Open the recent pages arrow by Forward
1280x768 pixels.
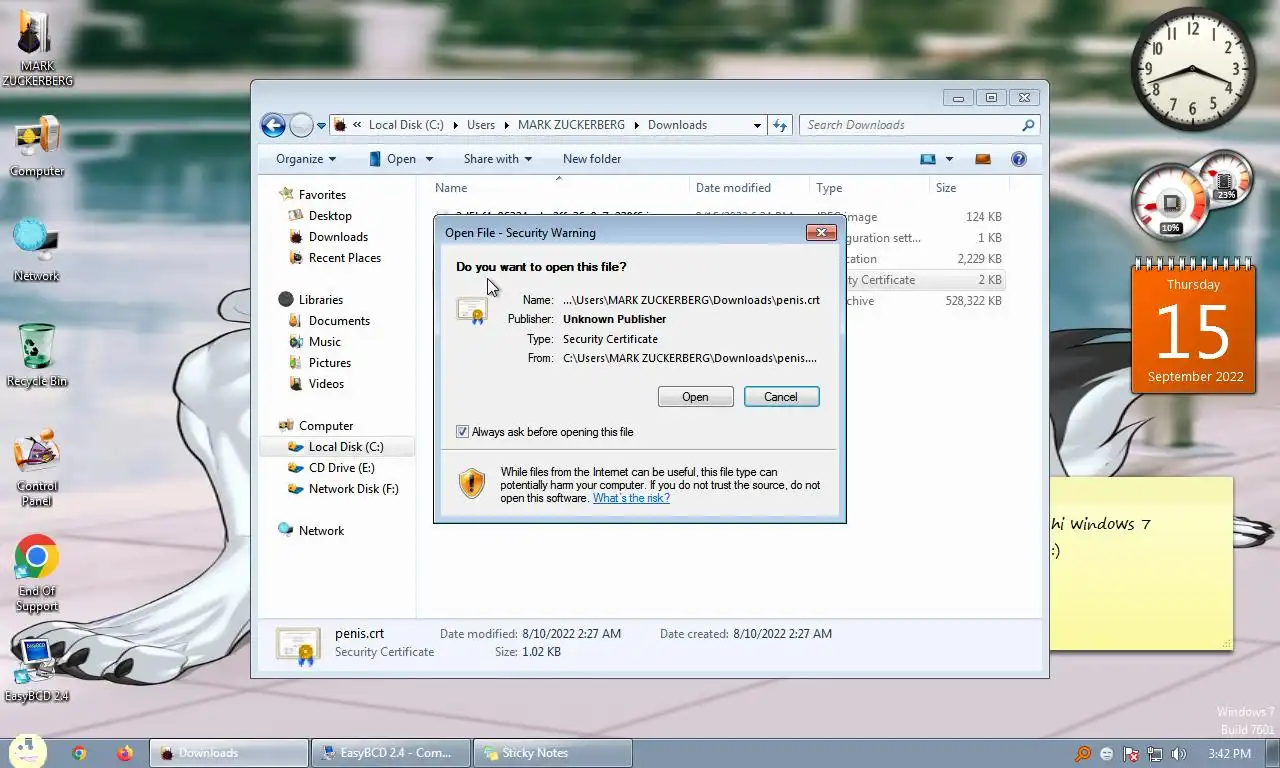[x=321, y=126]
